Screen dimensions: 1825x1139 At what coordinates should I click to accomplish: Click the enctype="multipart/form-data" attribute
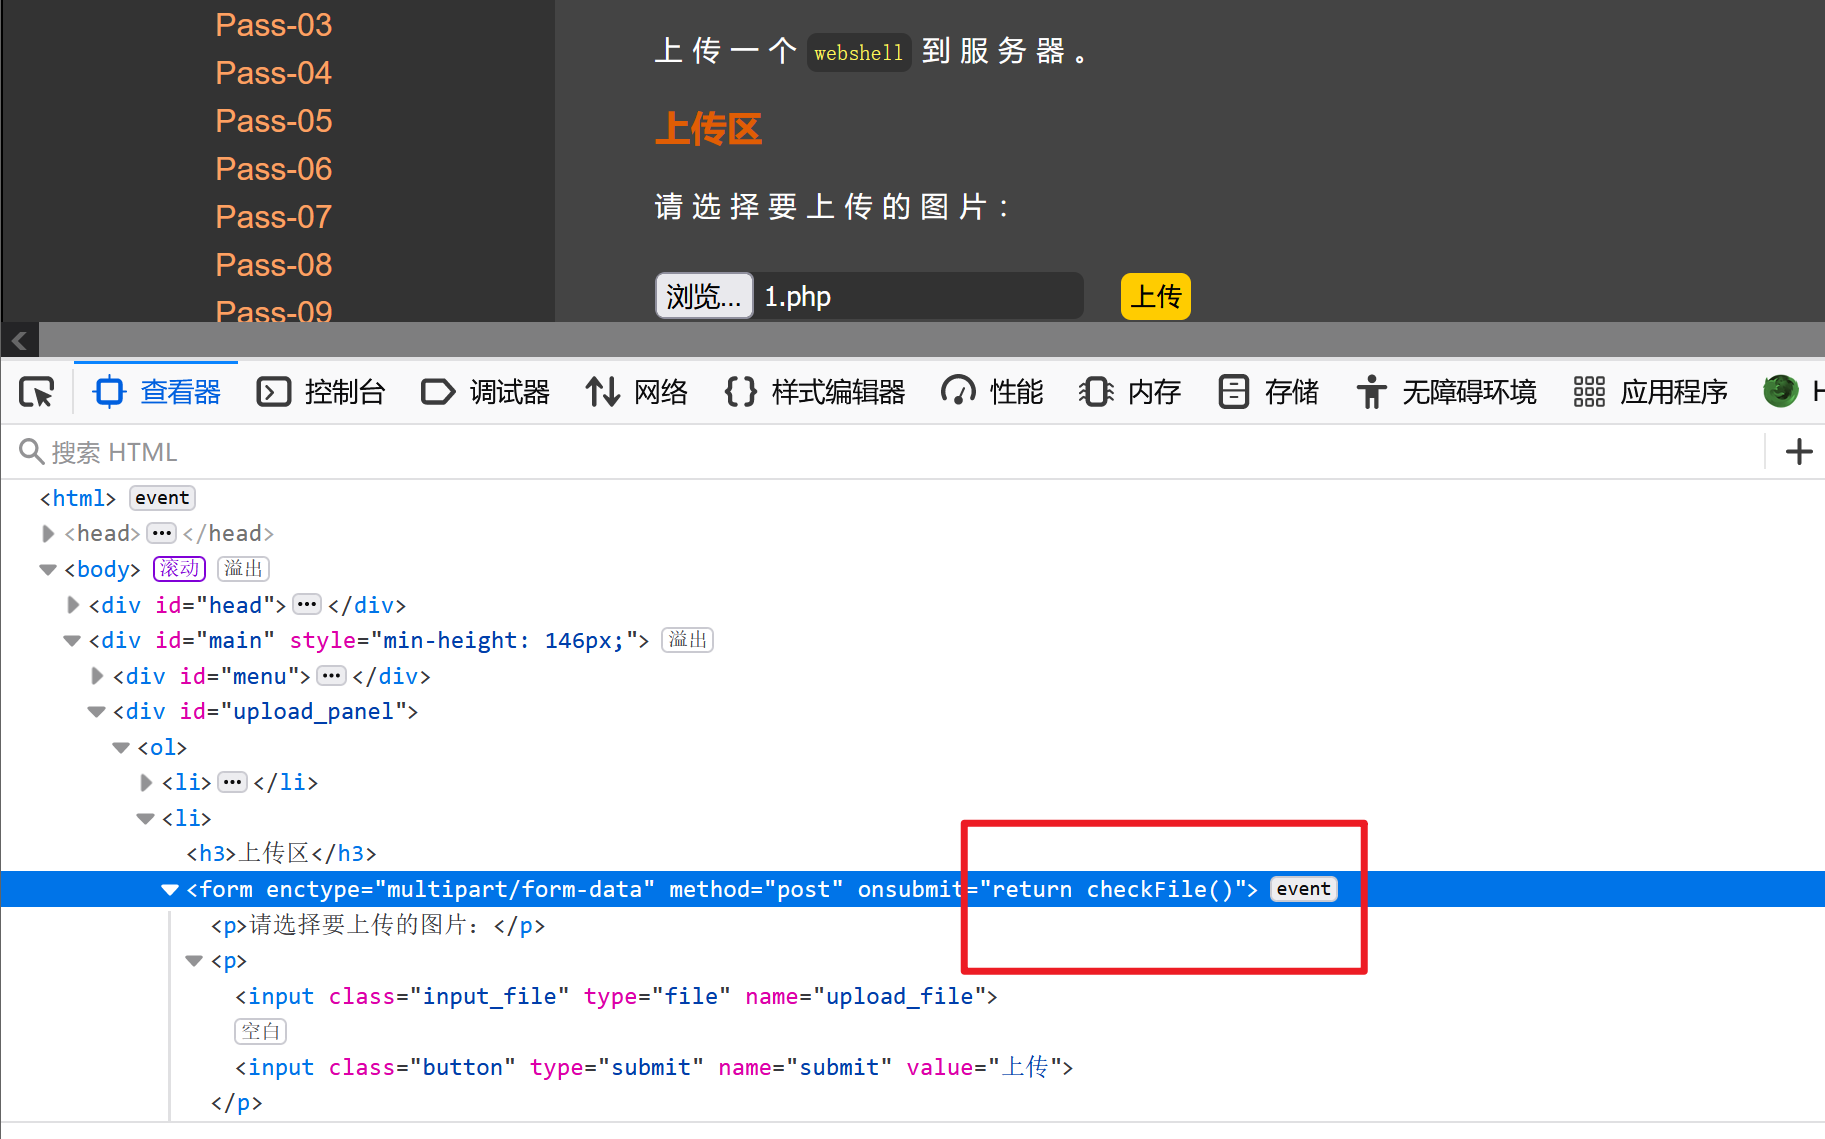(460, 889)
